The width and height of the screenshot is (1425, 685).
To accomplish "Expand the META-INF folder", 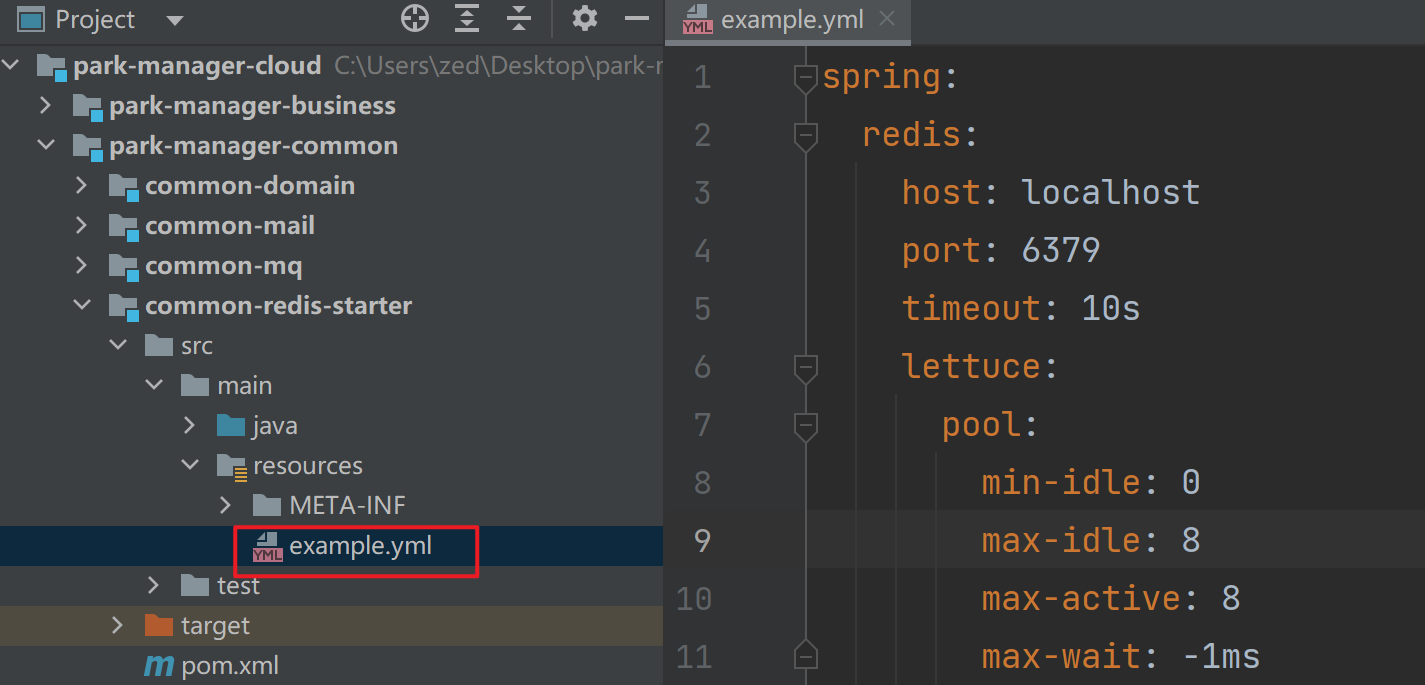I will pyautogui.click(x=225, y=506).
